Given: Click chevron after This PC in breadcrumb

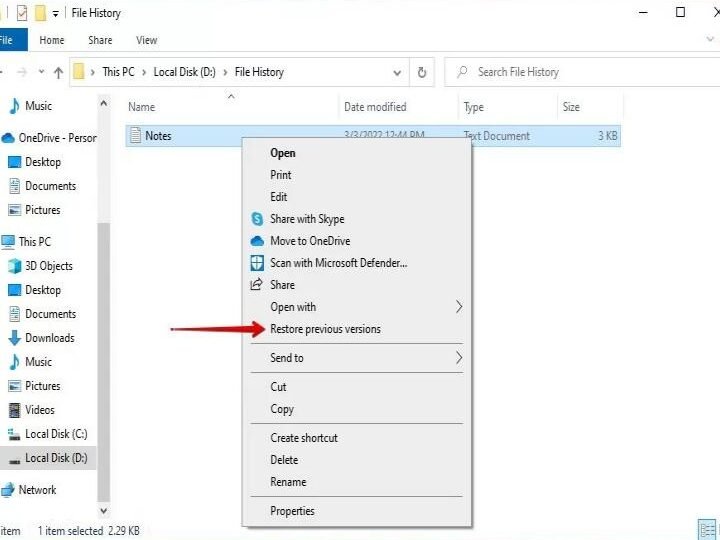Looking at the screenshot, I should click(x=144, y=73).
